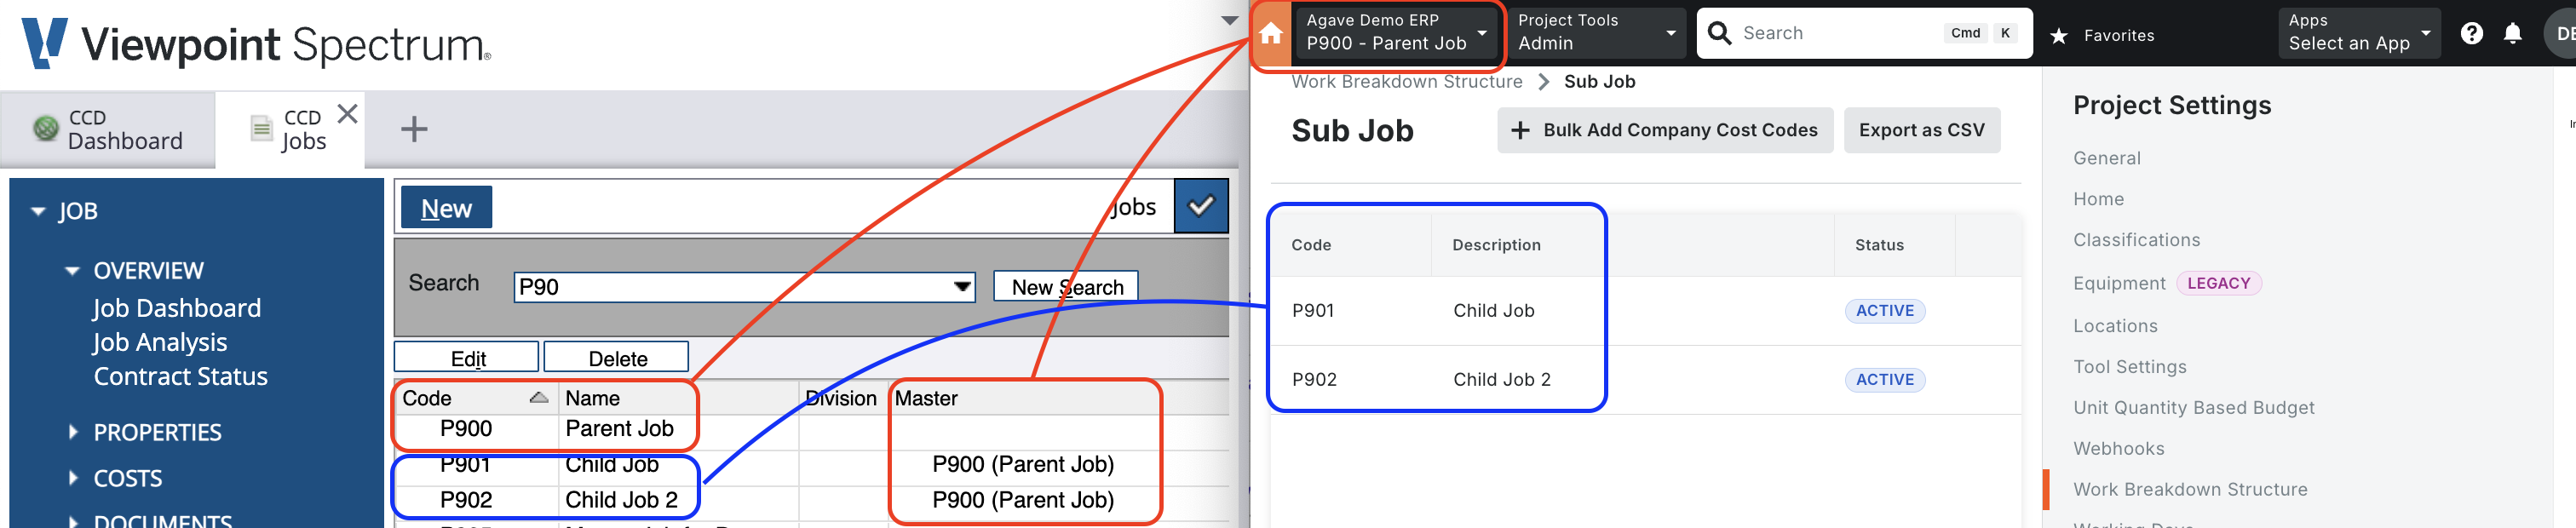Open the Search combo box dropdown arrow

point(962,287)
